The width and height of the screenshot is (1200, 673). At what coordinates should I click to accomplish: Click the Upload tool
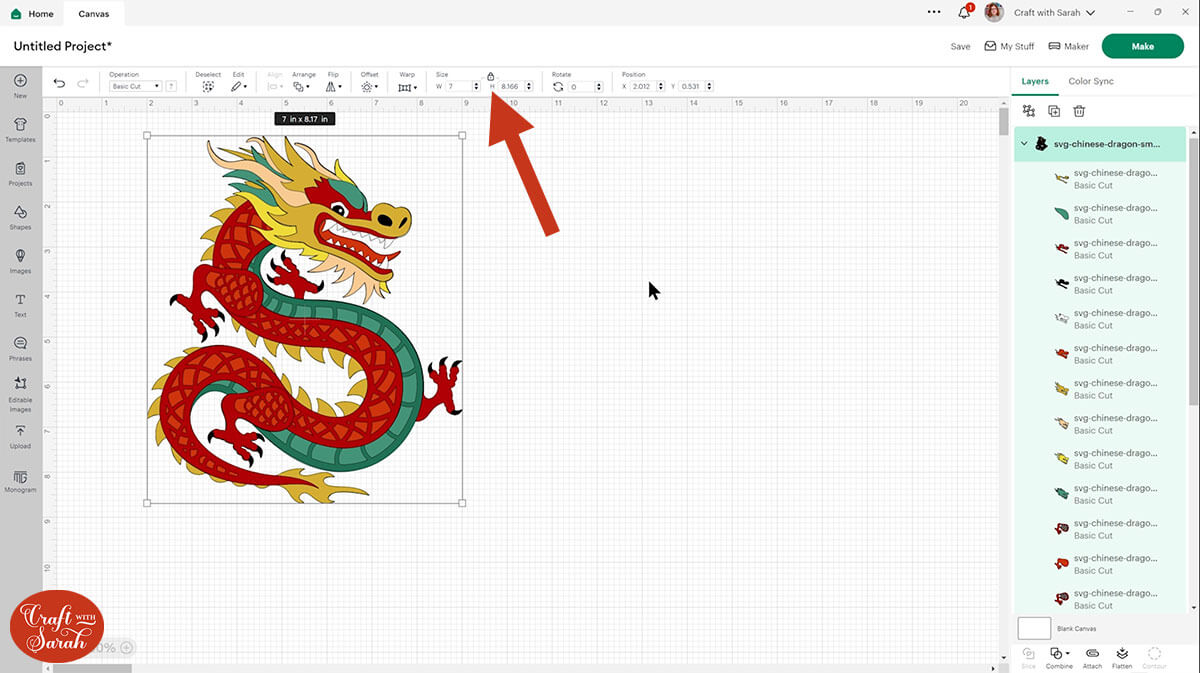(x=20, y=436)
